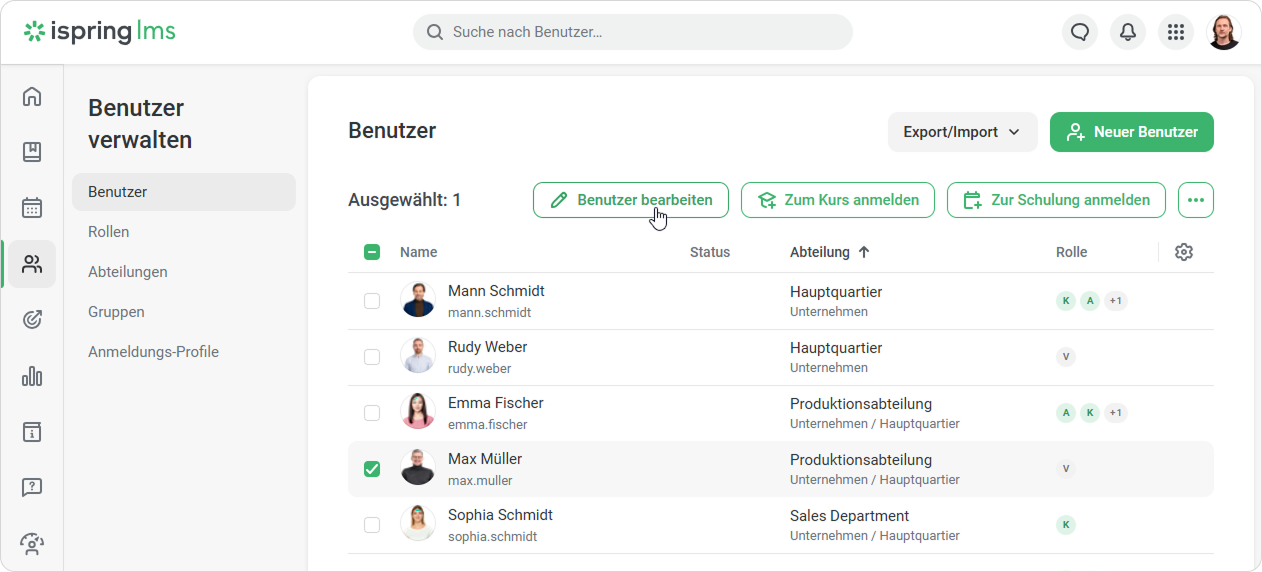Click Sophia Schmidt's avatar thumbnail

[418, 524]
